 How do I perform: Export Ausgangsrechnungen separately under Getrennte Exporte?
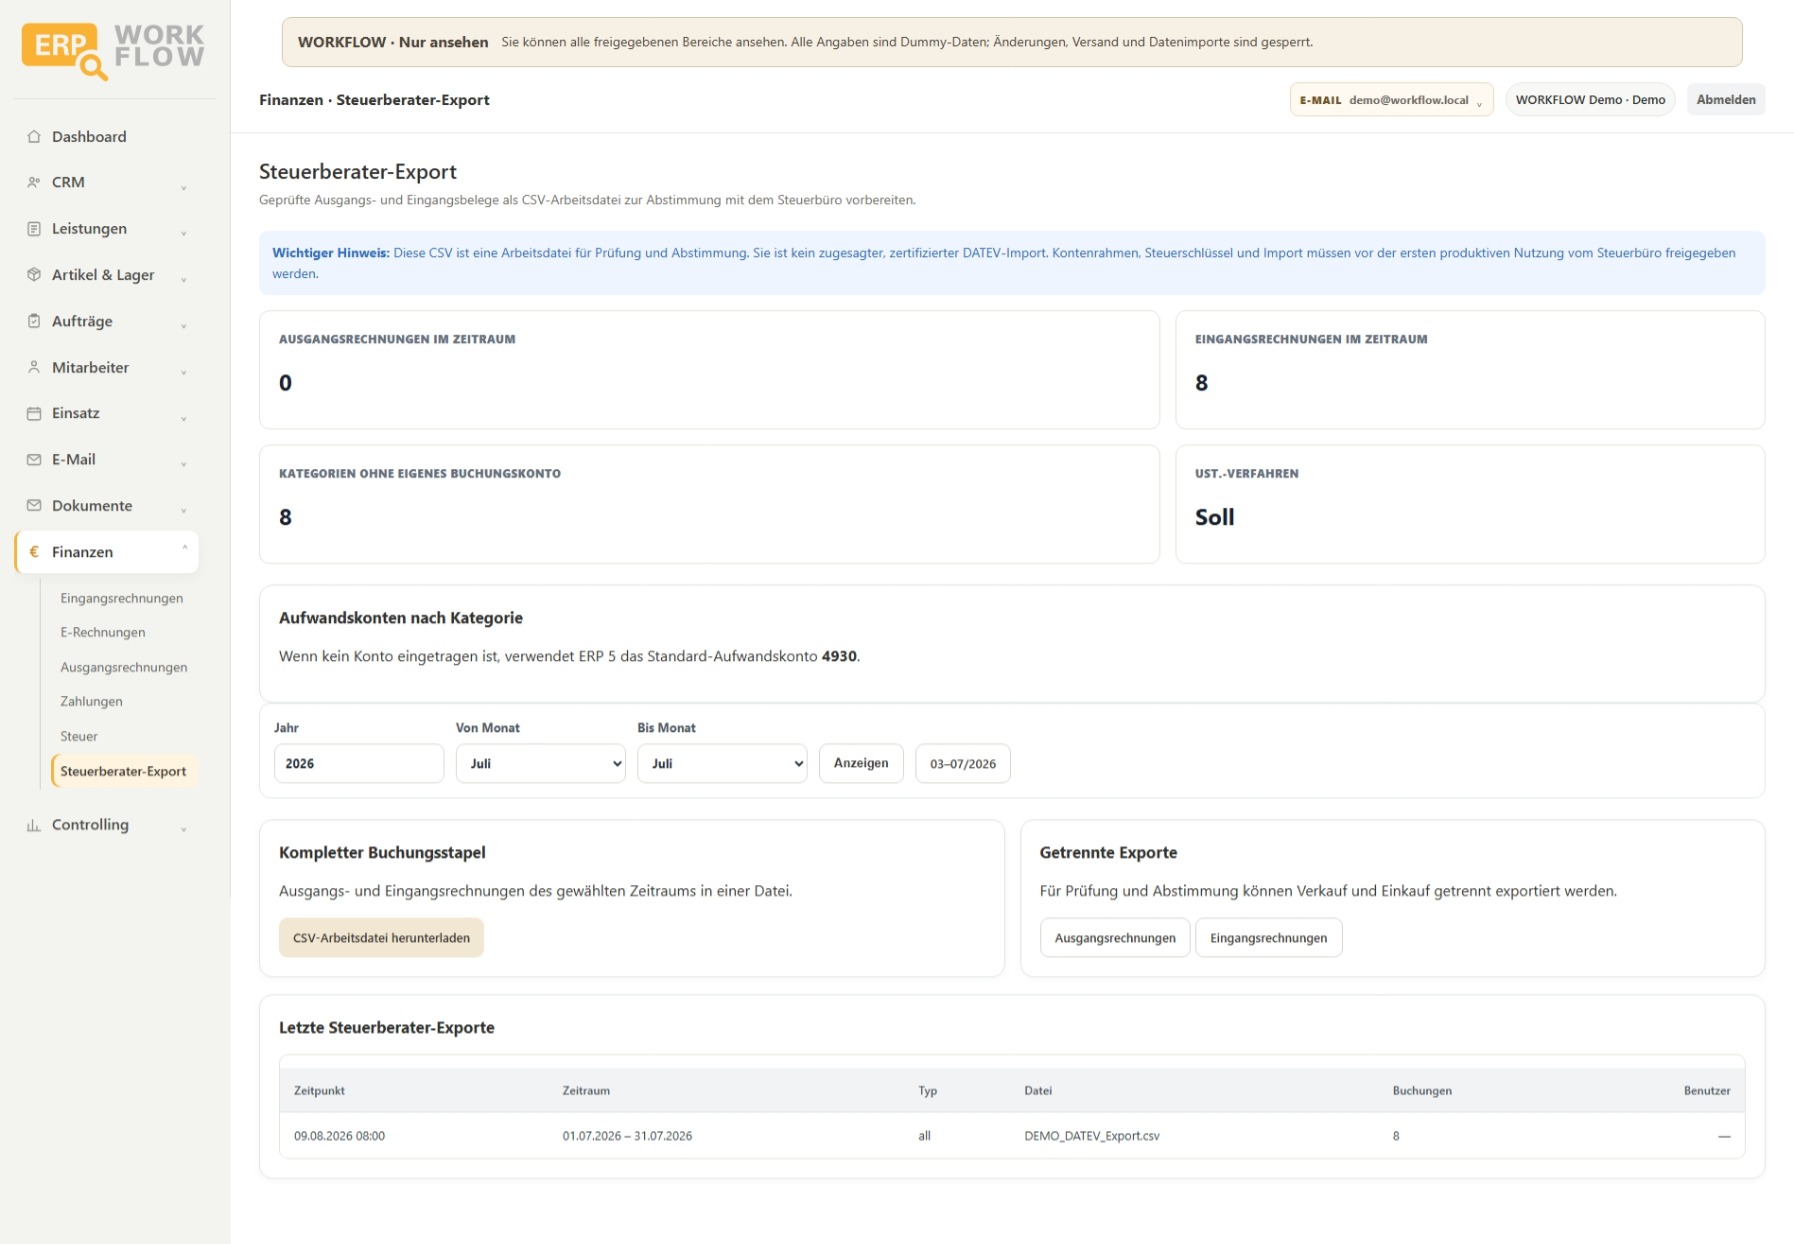(x=1115, y=938)
